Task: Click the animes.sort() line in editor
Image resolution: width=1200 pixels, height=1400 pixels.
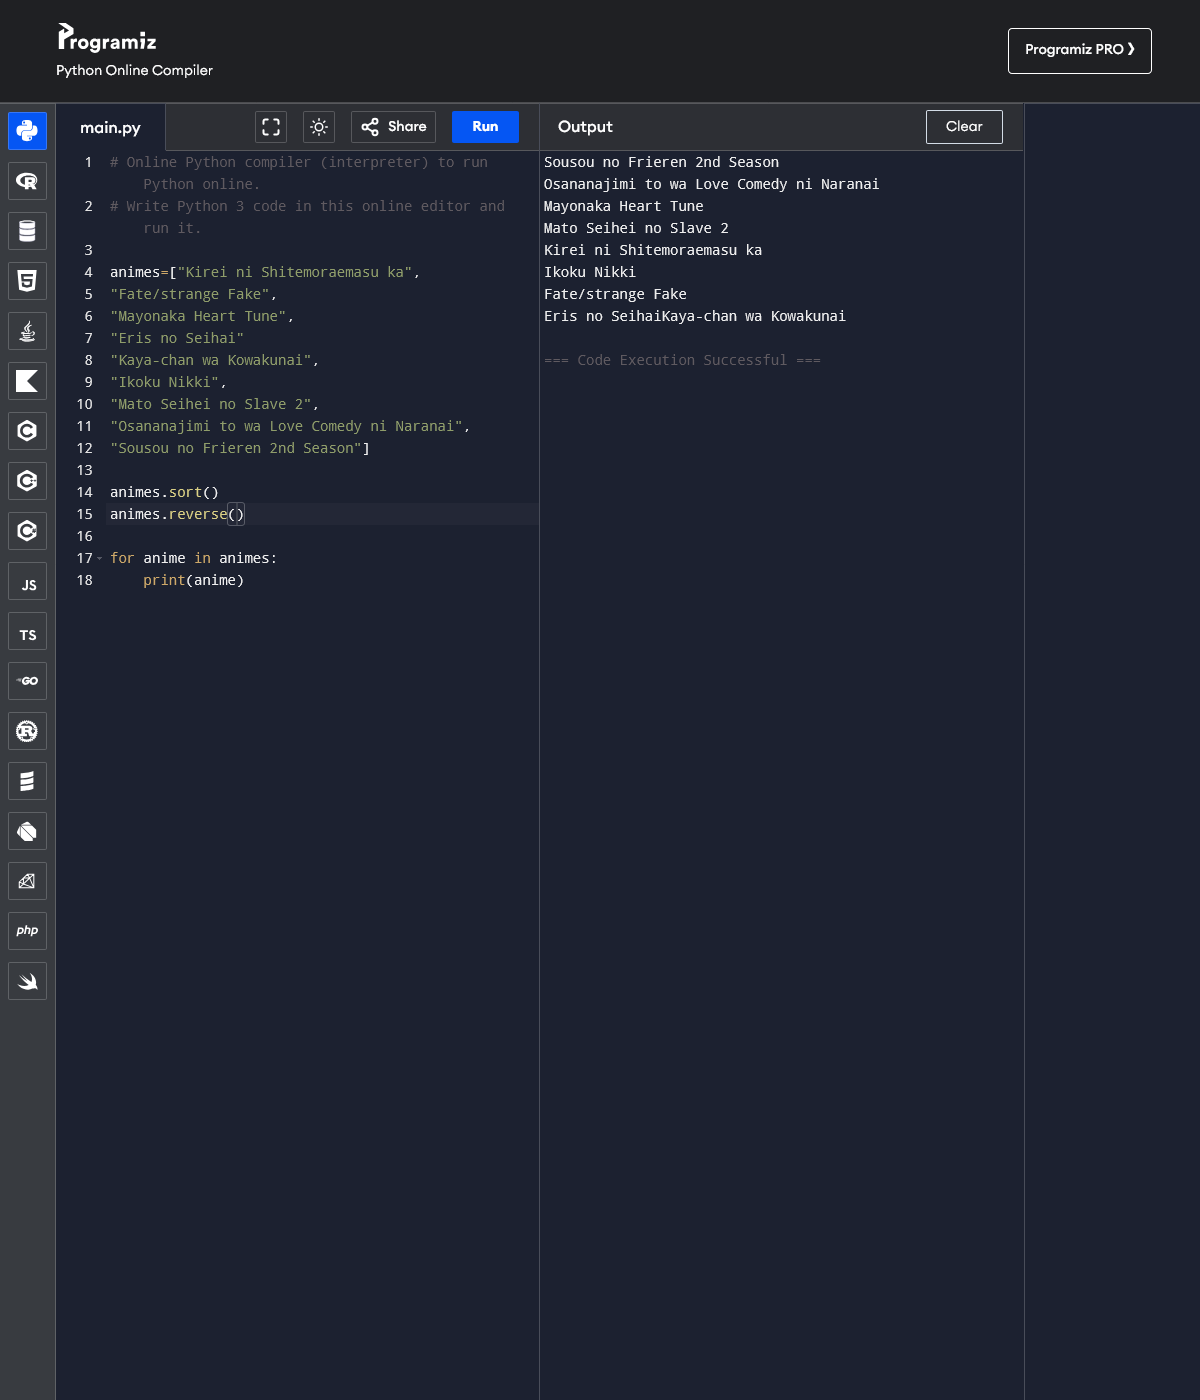Action: click(x=164, y=492)
